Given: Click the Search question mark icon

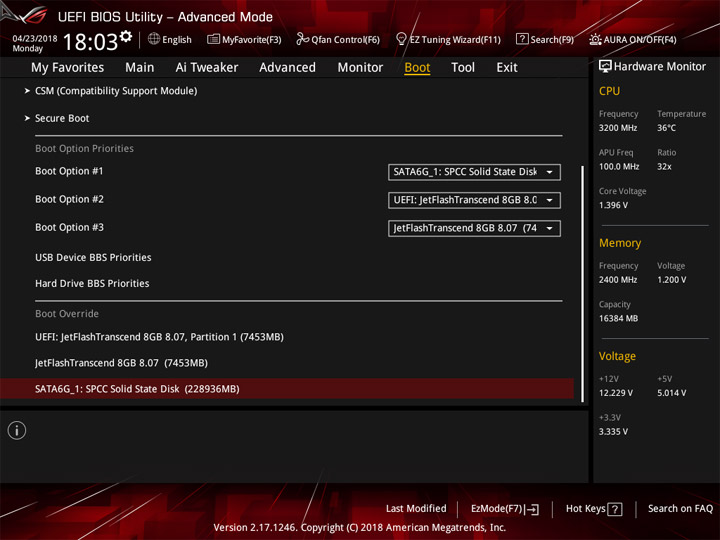Looking at the screenshot, I should point(522,39).
